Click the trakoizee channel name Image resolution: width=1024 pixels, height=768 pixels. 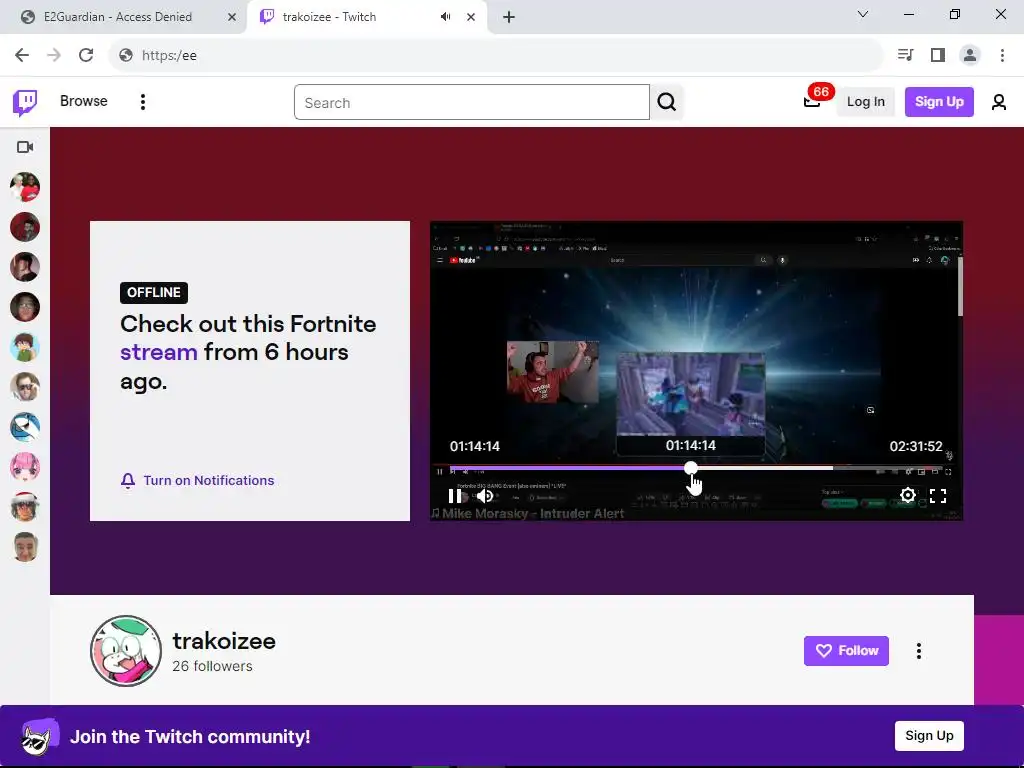click(224, 641)
